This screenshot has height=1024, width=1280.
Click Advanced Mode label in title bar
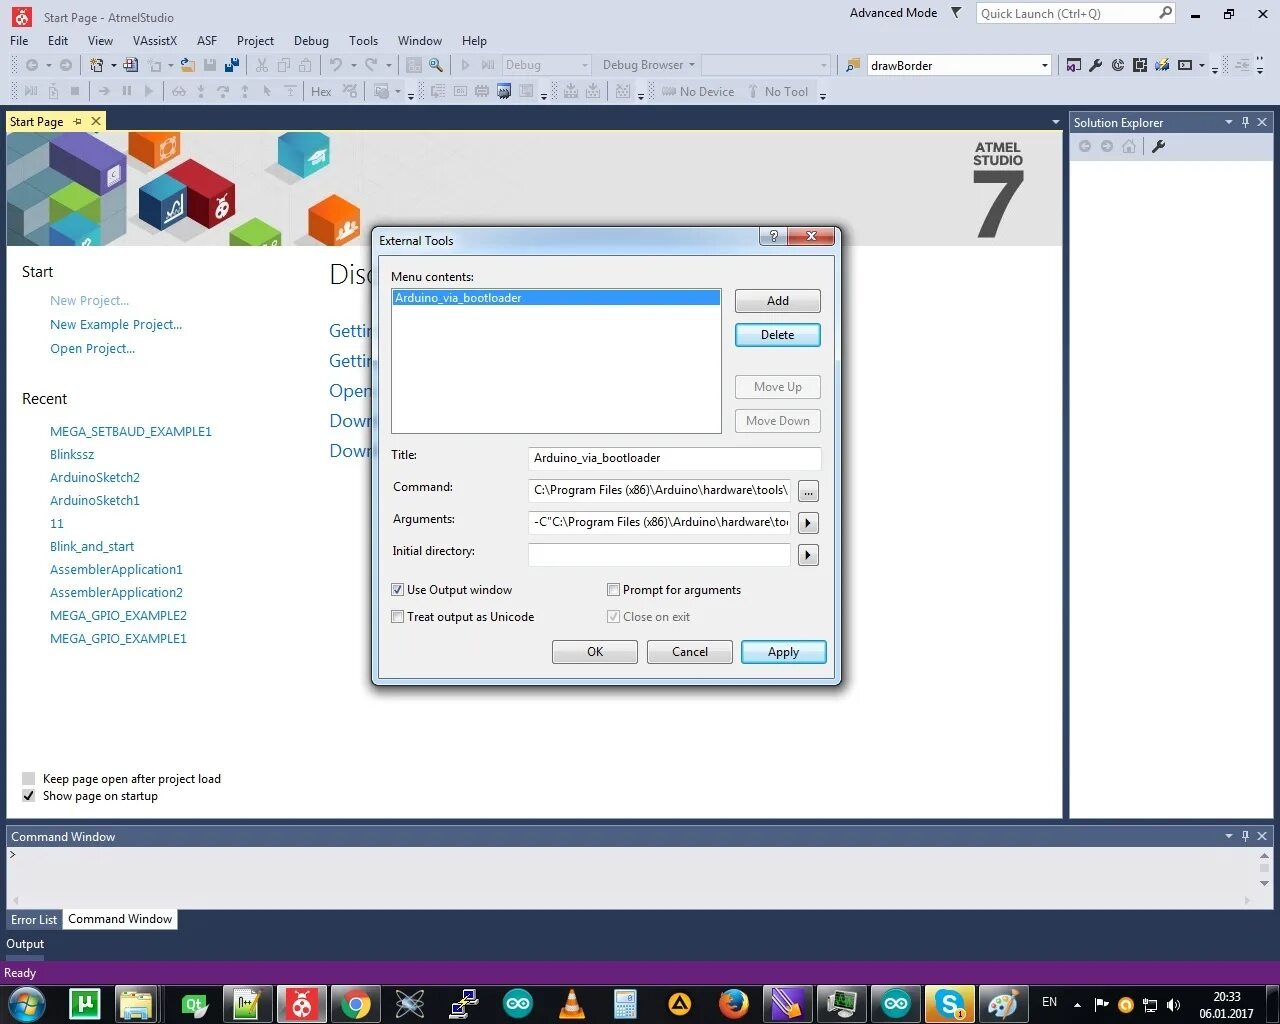click(x=893, y=13)
